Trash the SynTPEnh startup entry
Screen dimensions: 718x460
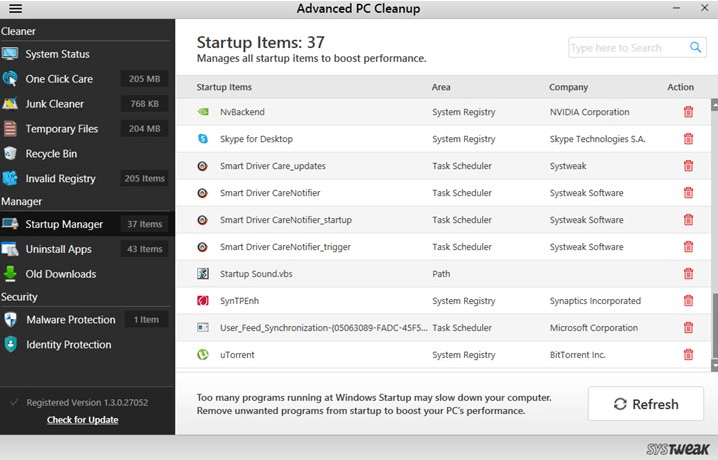click(688, 301)
